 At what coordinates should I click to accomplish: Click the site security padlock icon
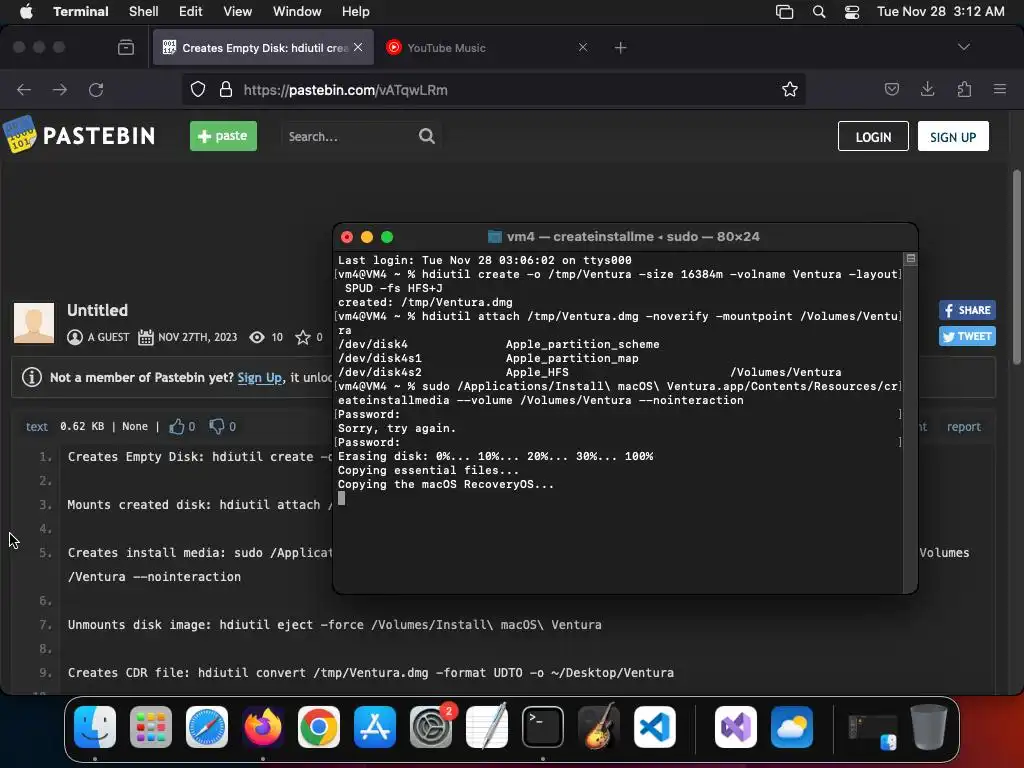click(x=226, y=89)
